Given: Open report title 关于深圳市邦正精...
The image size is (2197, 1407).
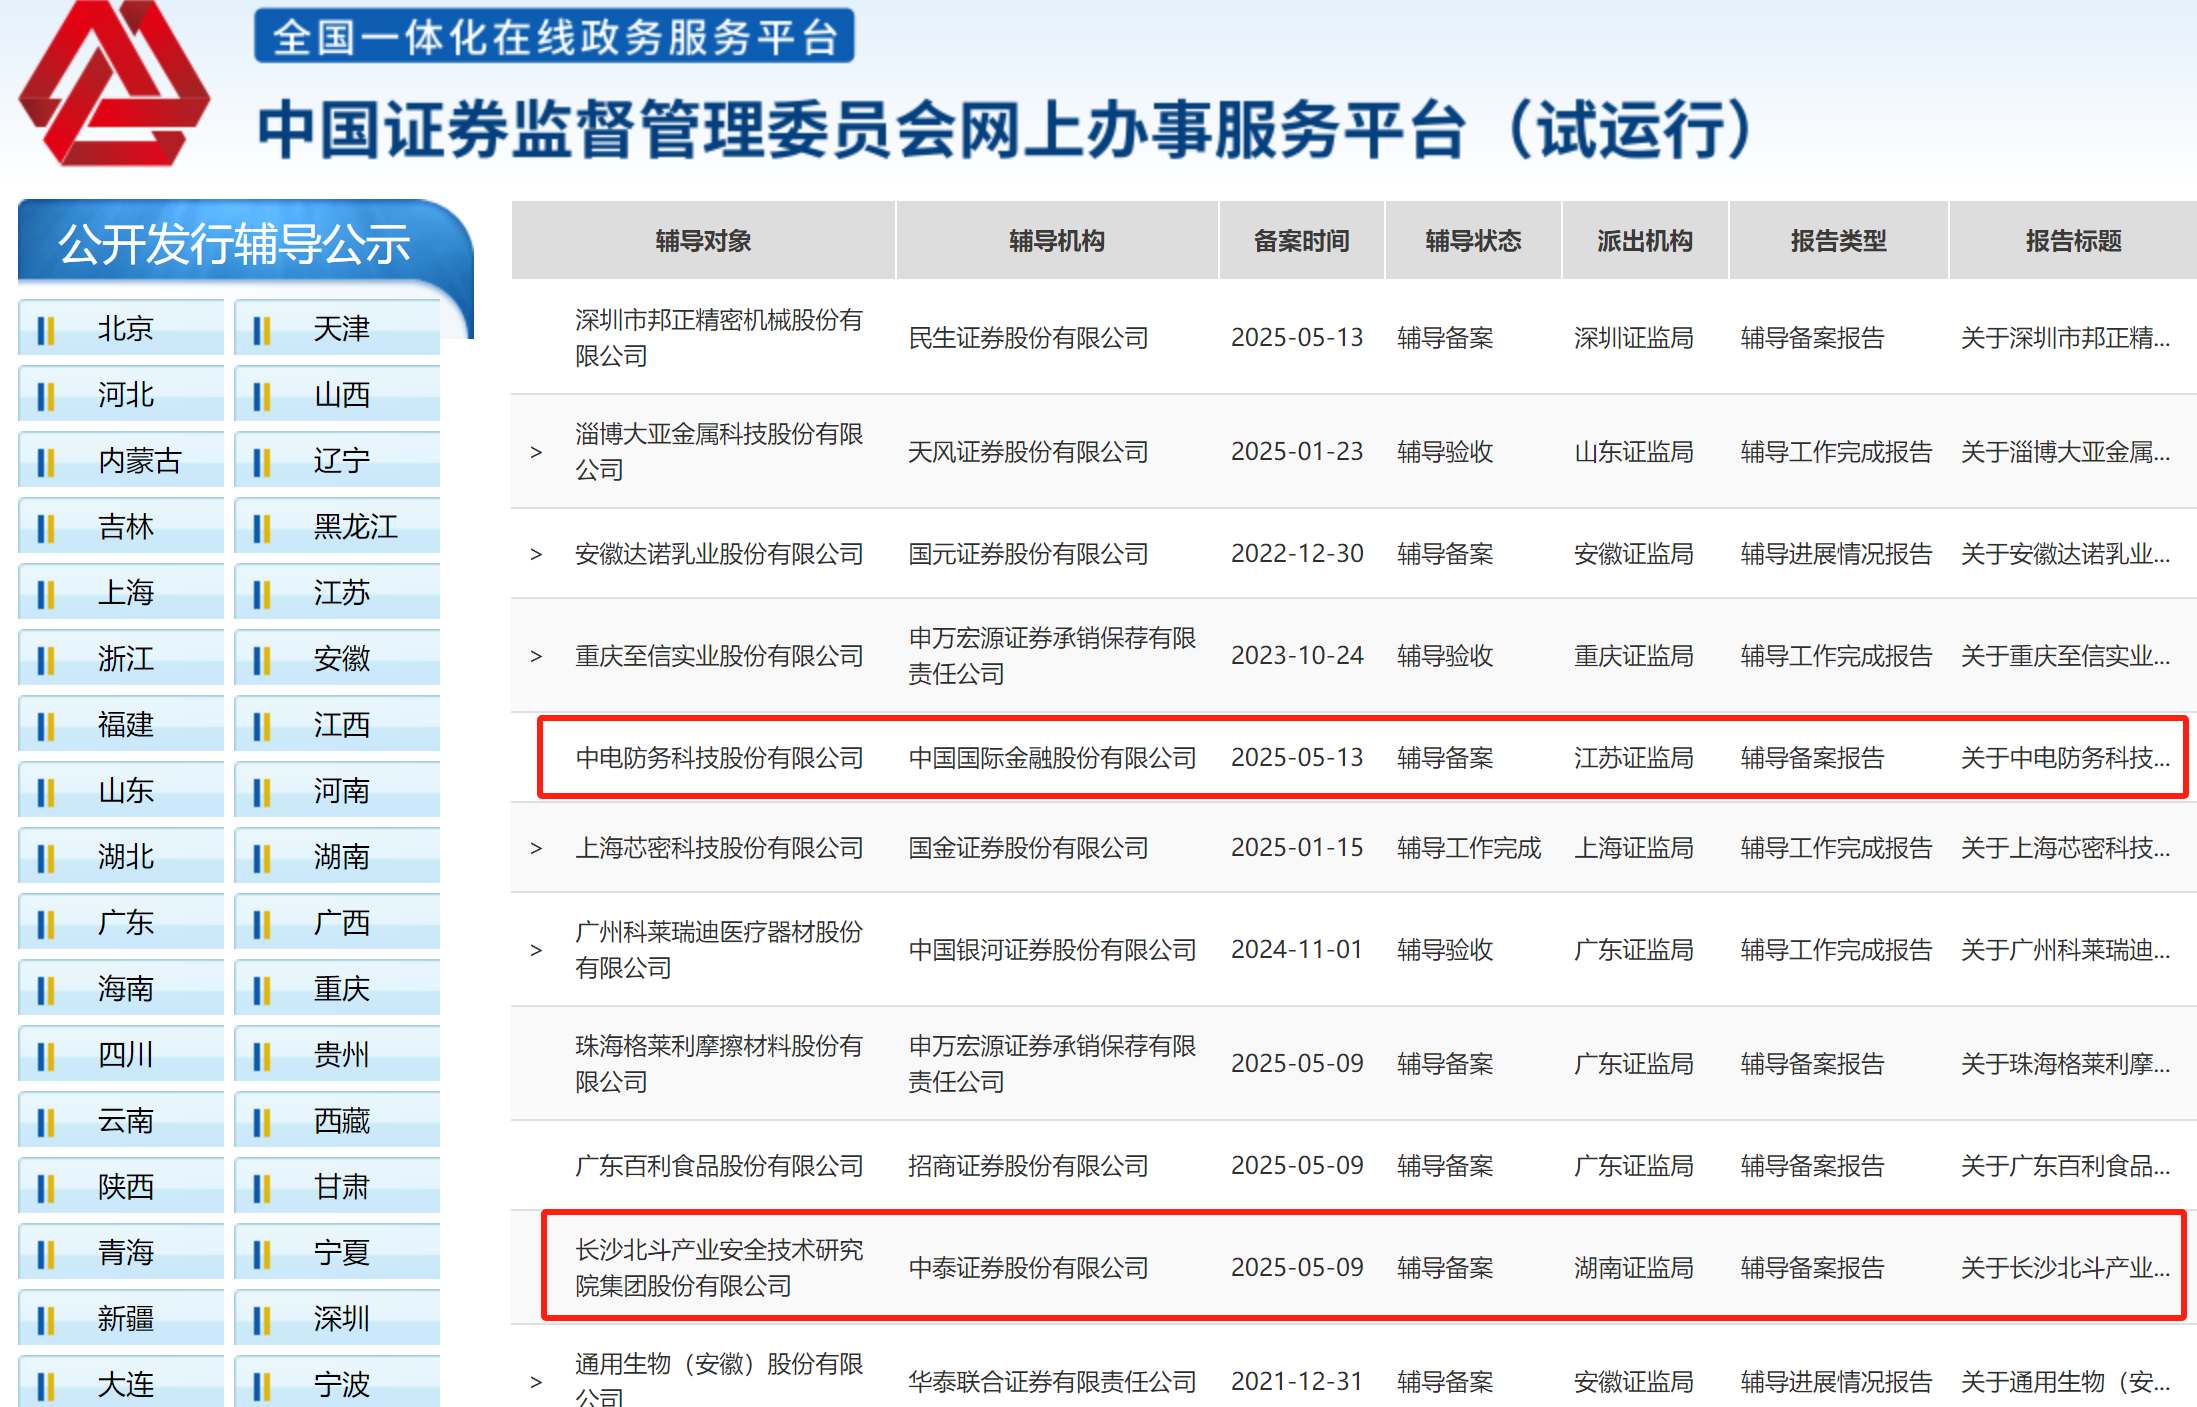Looking at the screenshot, I should (2065, 338).
